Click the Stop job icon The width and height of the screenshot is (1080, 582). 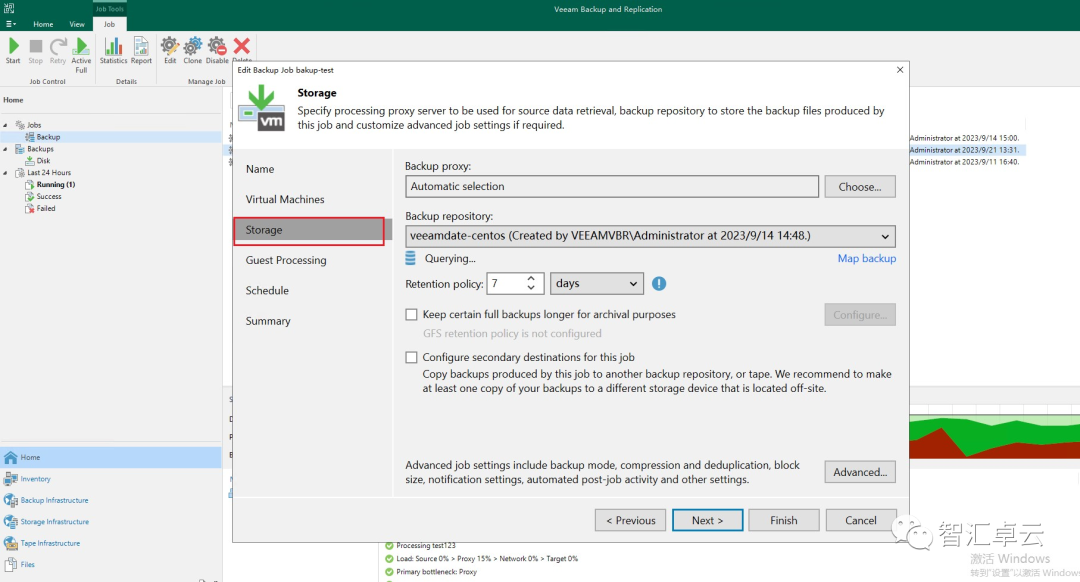pyautogui.click(x=35, y=51)
